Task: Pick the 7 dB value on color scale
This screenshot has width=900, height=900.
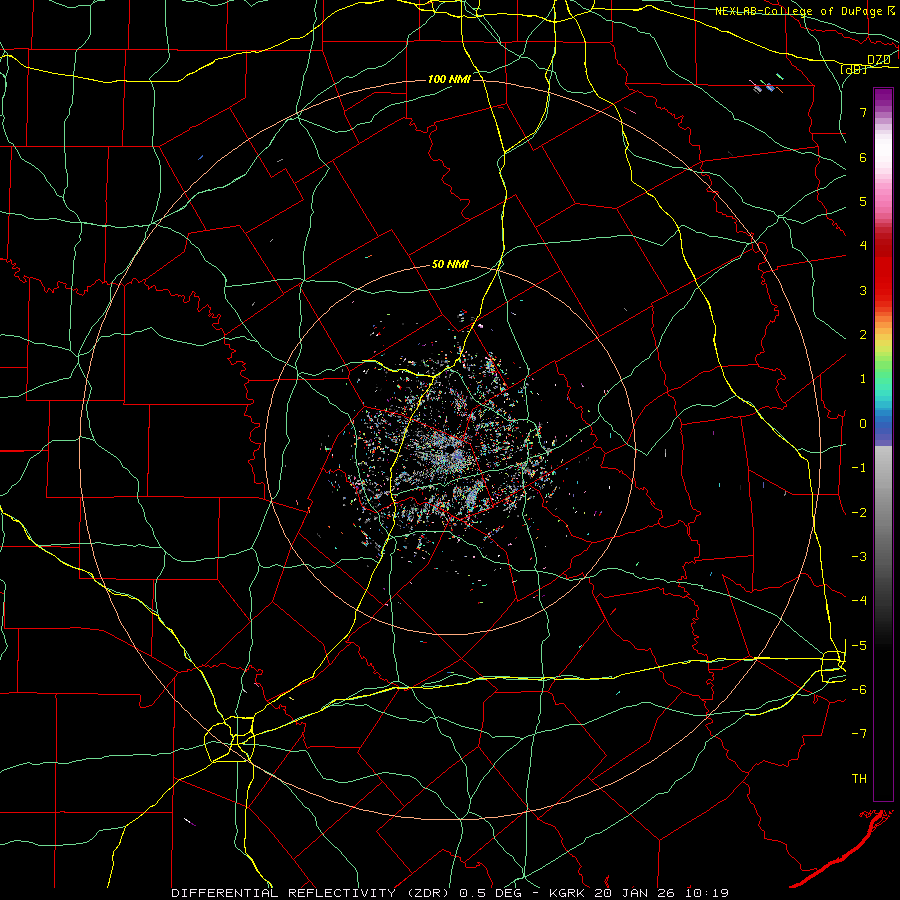Action: point(863,112)
